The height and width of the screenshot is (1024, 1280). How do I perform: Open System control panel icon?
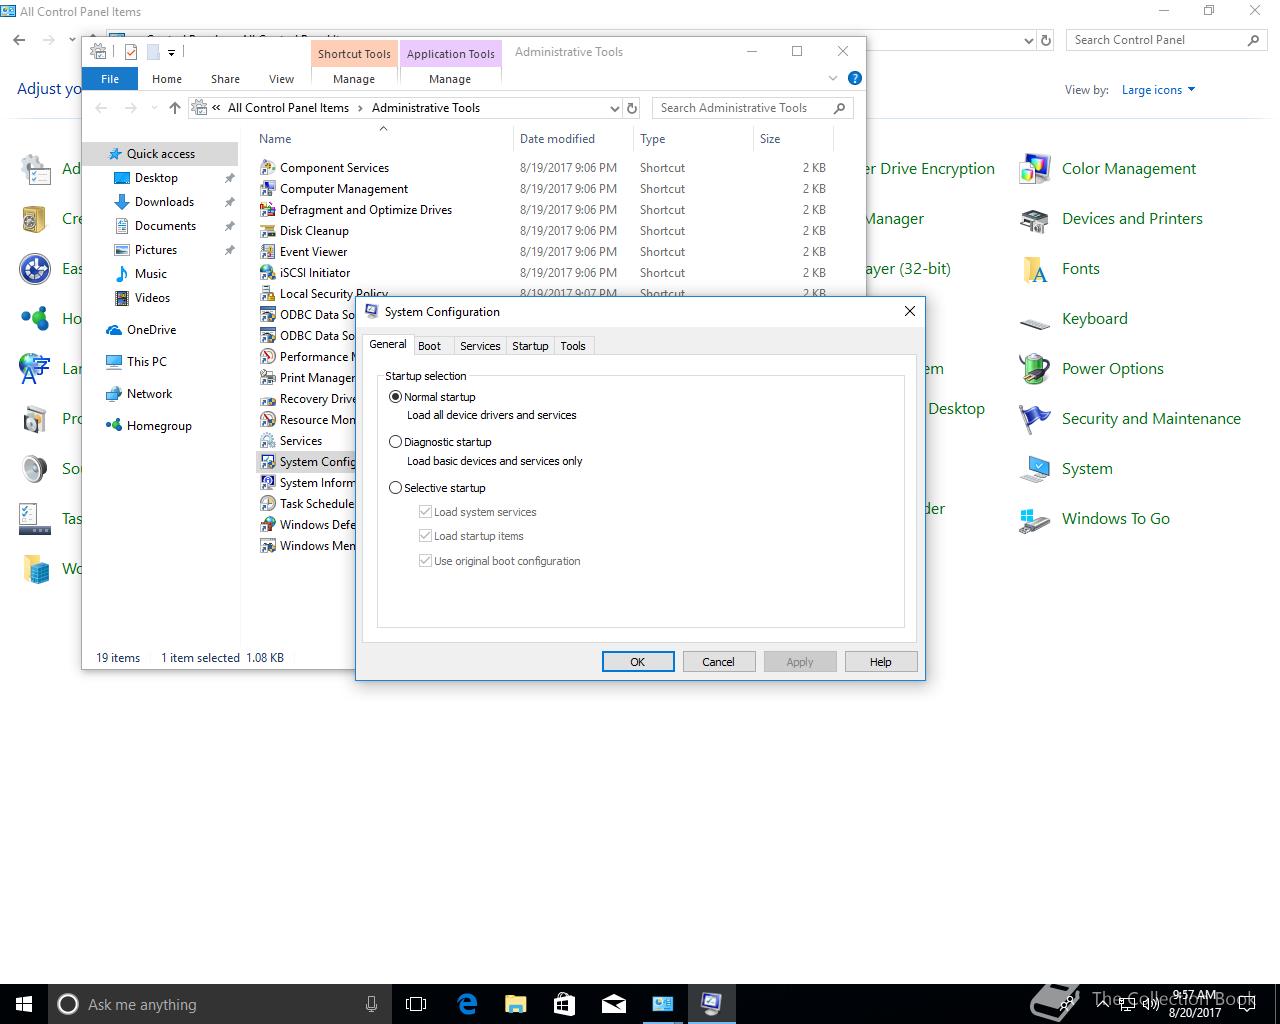(1035, 469)
